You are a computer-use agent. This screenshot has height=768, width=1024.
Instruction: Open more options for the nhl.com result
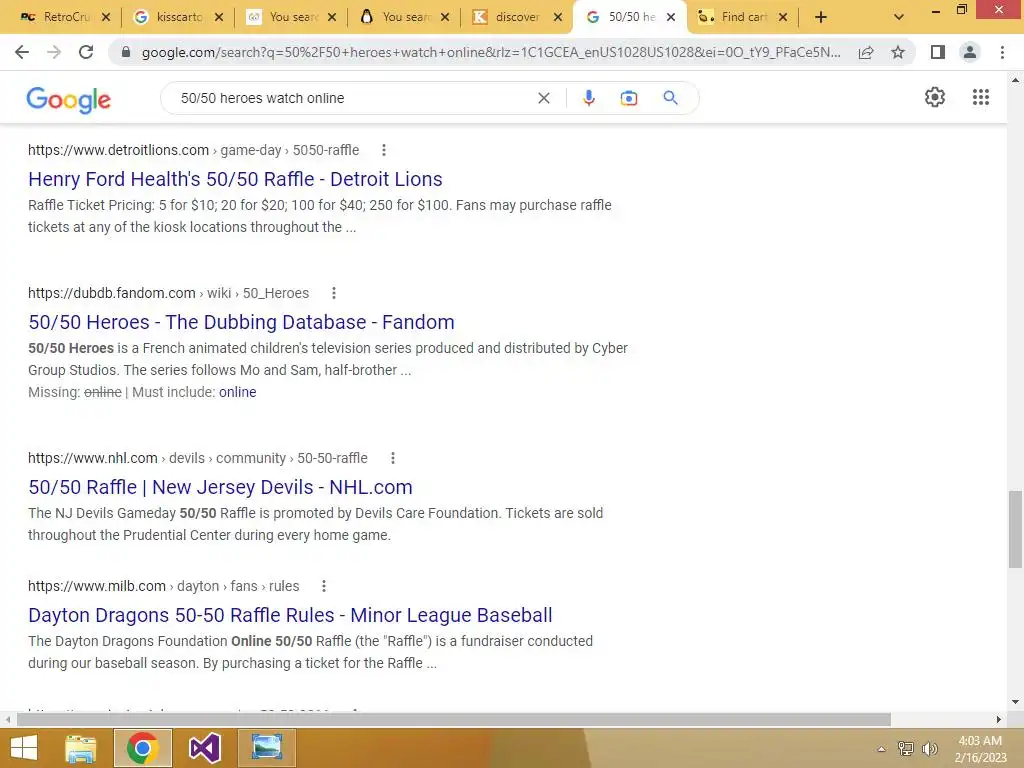pyautogui.click(x=392, y=458)
